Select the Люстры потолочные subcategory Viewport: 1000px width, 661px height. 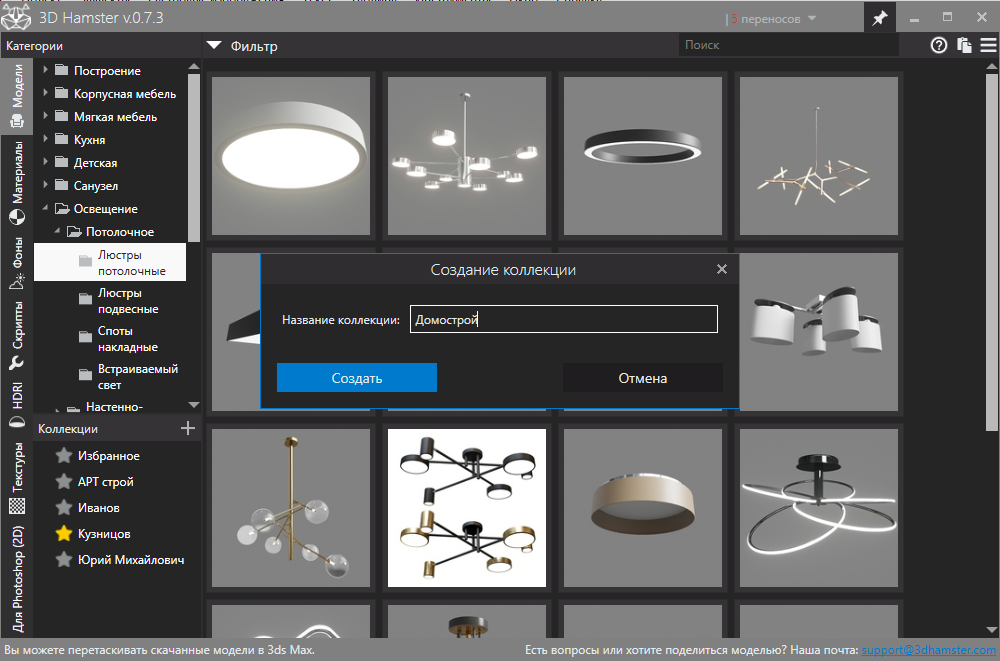point(110,262)
